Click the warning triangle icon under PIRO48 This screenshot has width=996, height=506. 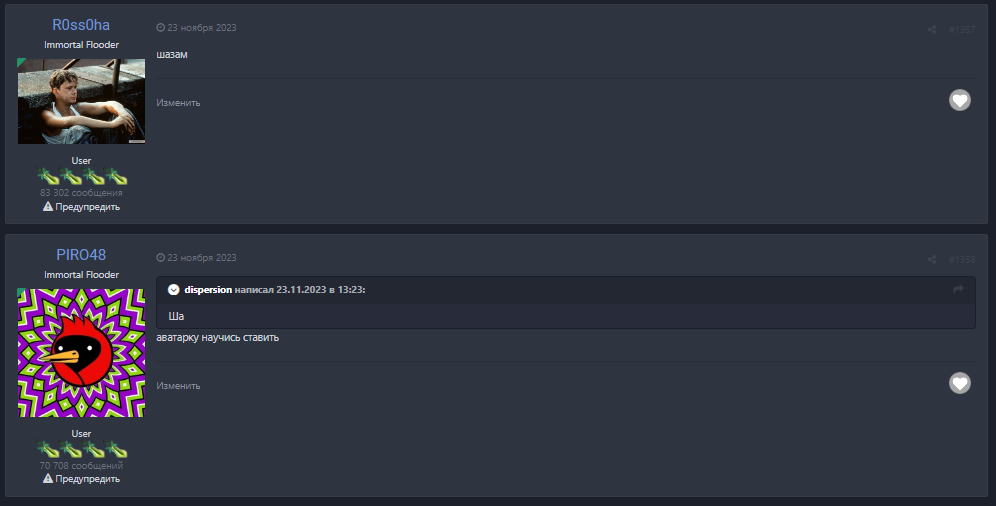(x=48, y=479)
